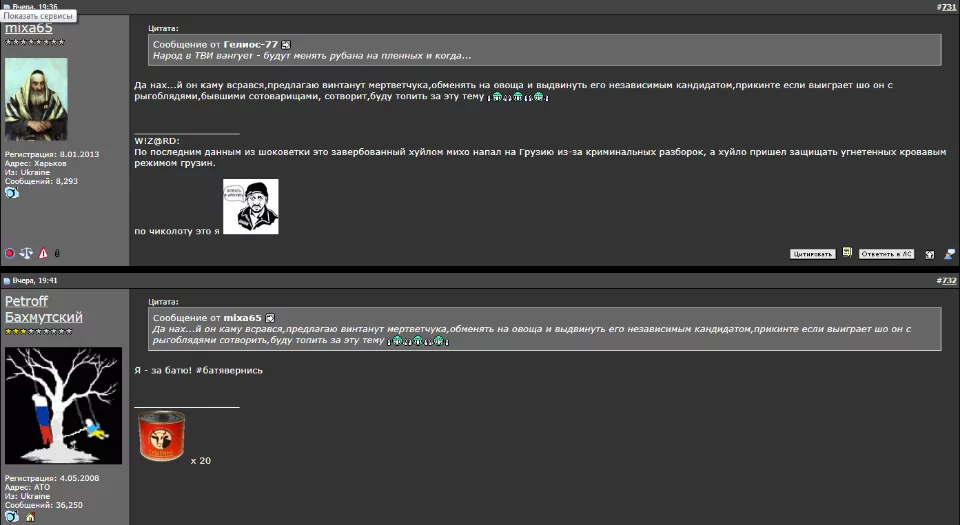Click Petroff's yellow star rating row
960x525 pixels.
tap(39, 332)
